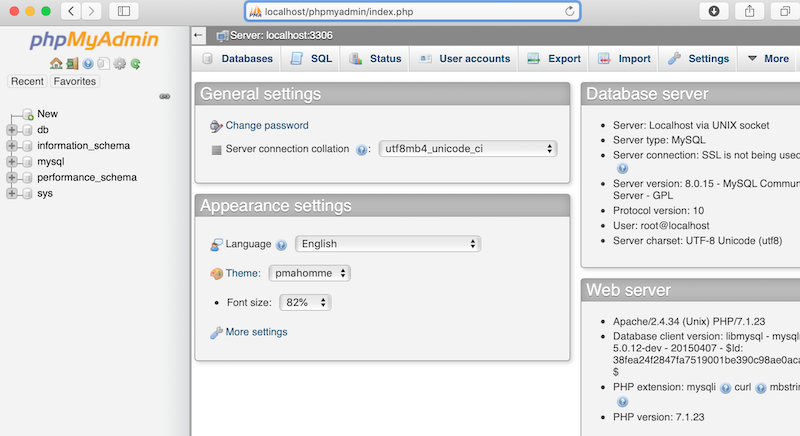Expand the performance_schema tree node

[12, 177]
